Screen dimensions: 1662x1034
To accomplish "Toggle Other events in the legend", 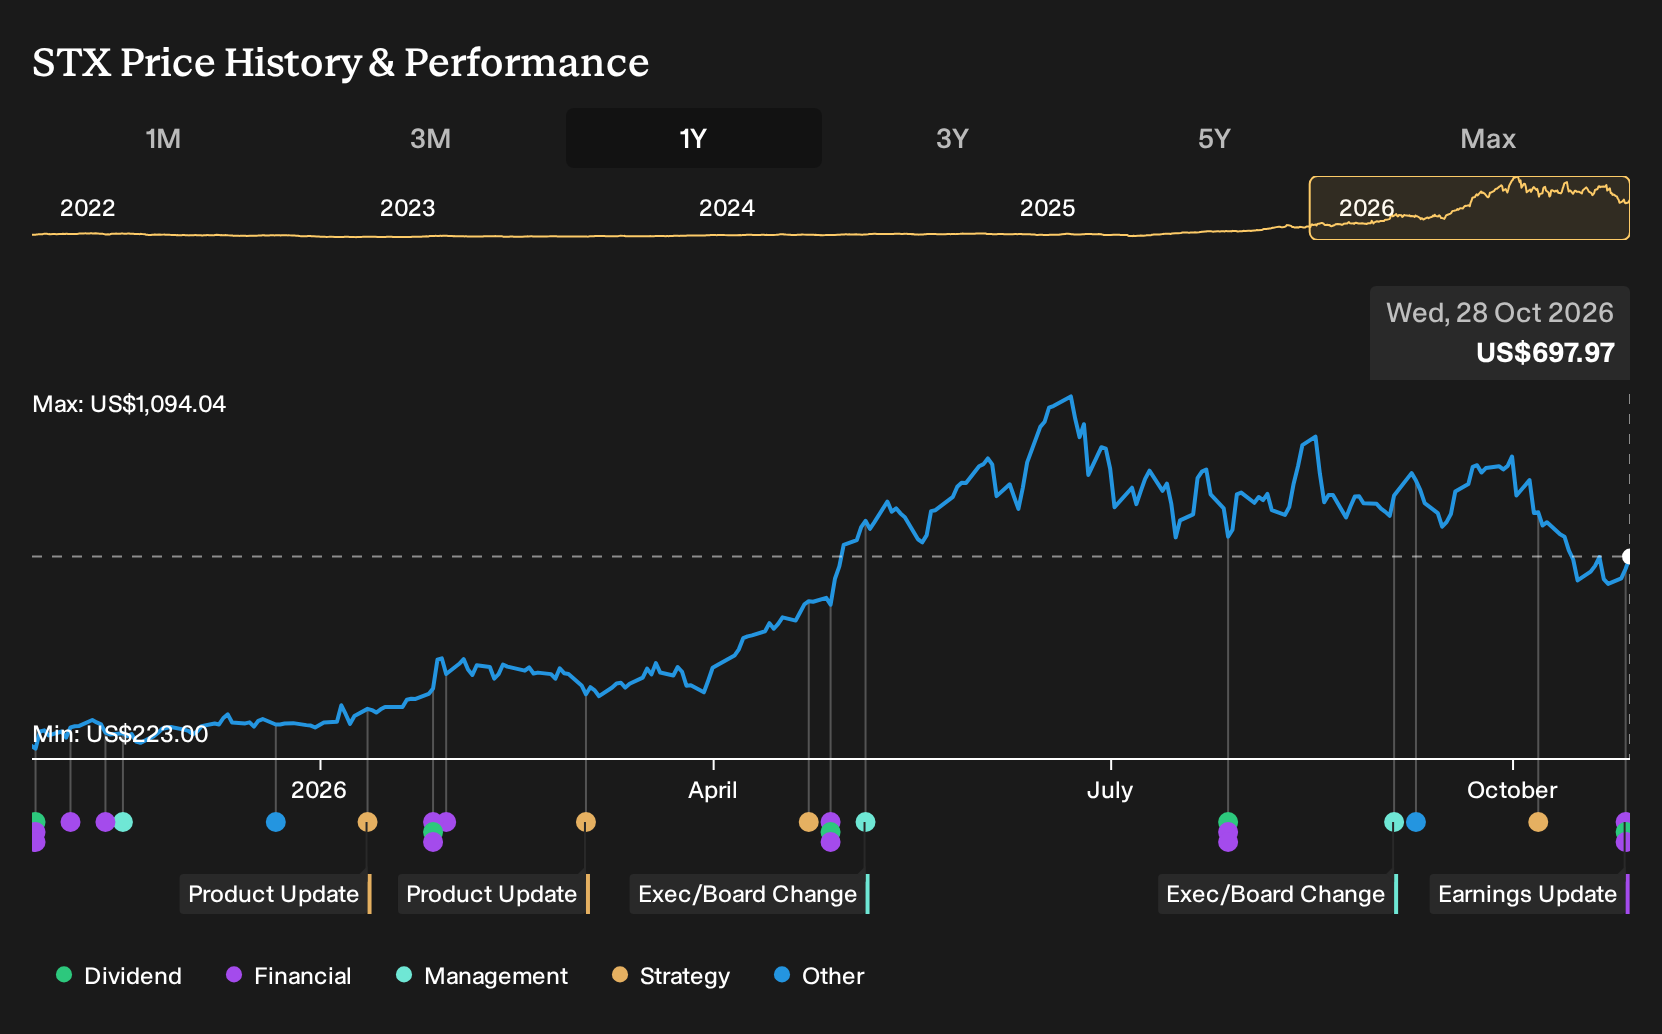I will point(819,976).
